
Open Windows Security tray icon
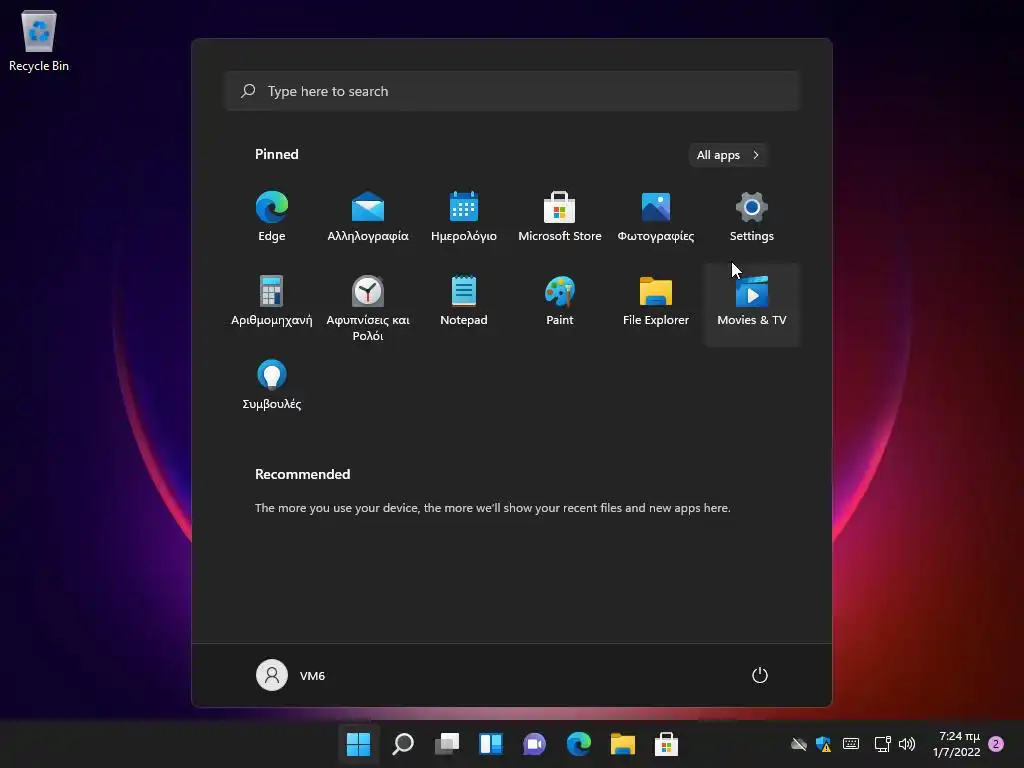point(824,744)
